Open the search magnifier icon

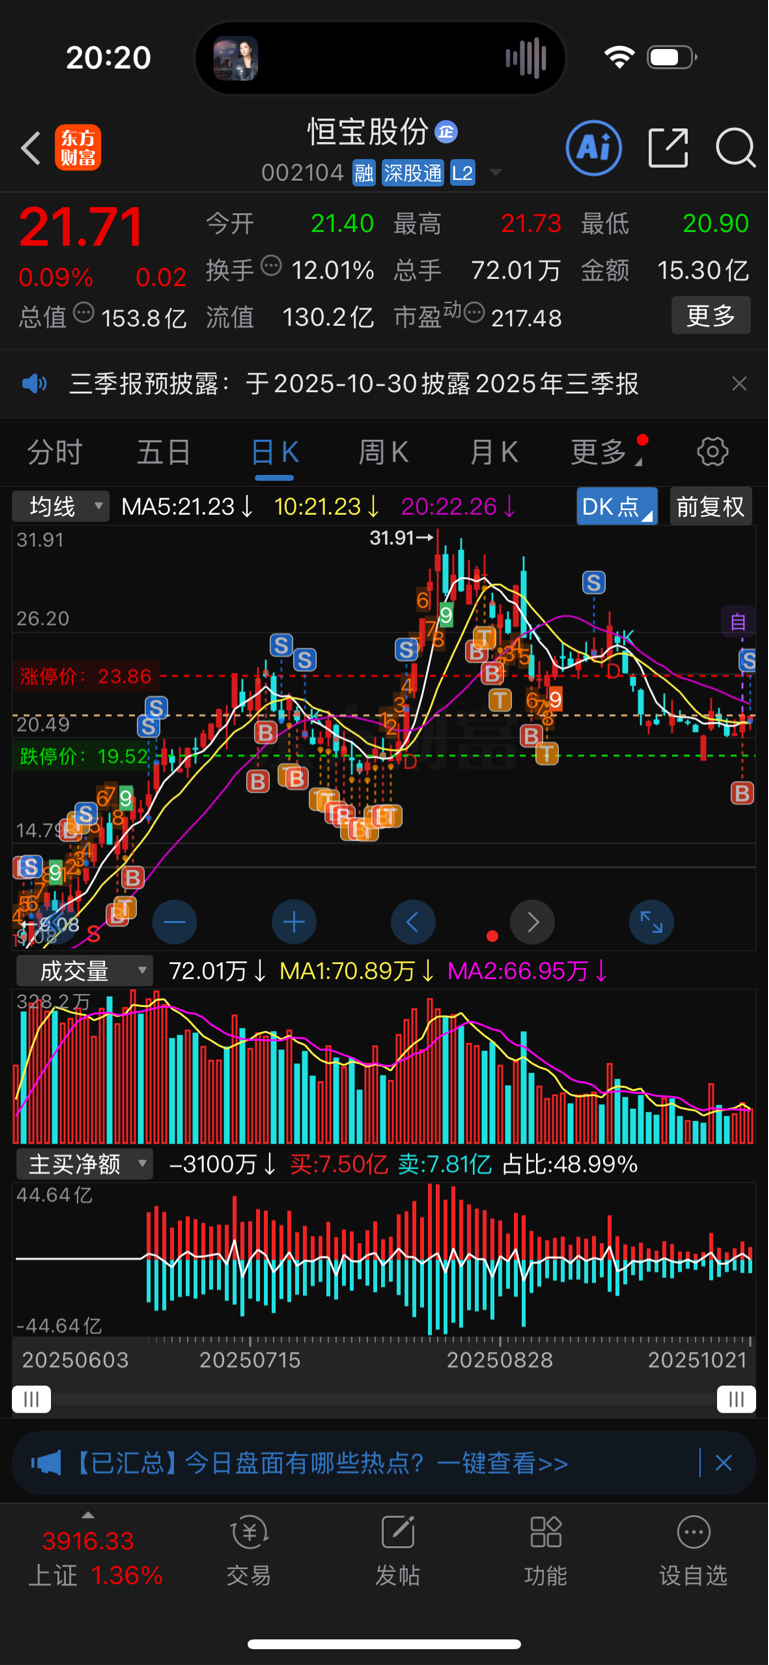[x=735, y=148]
